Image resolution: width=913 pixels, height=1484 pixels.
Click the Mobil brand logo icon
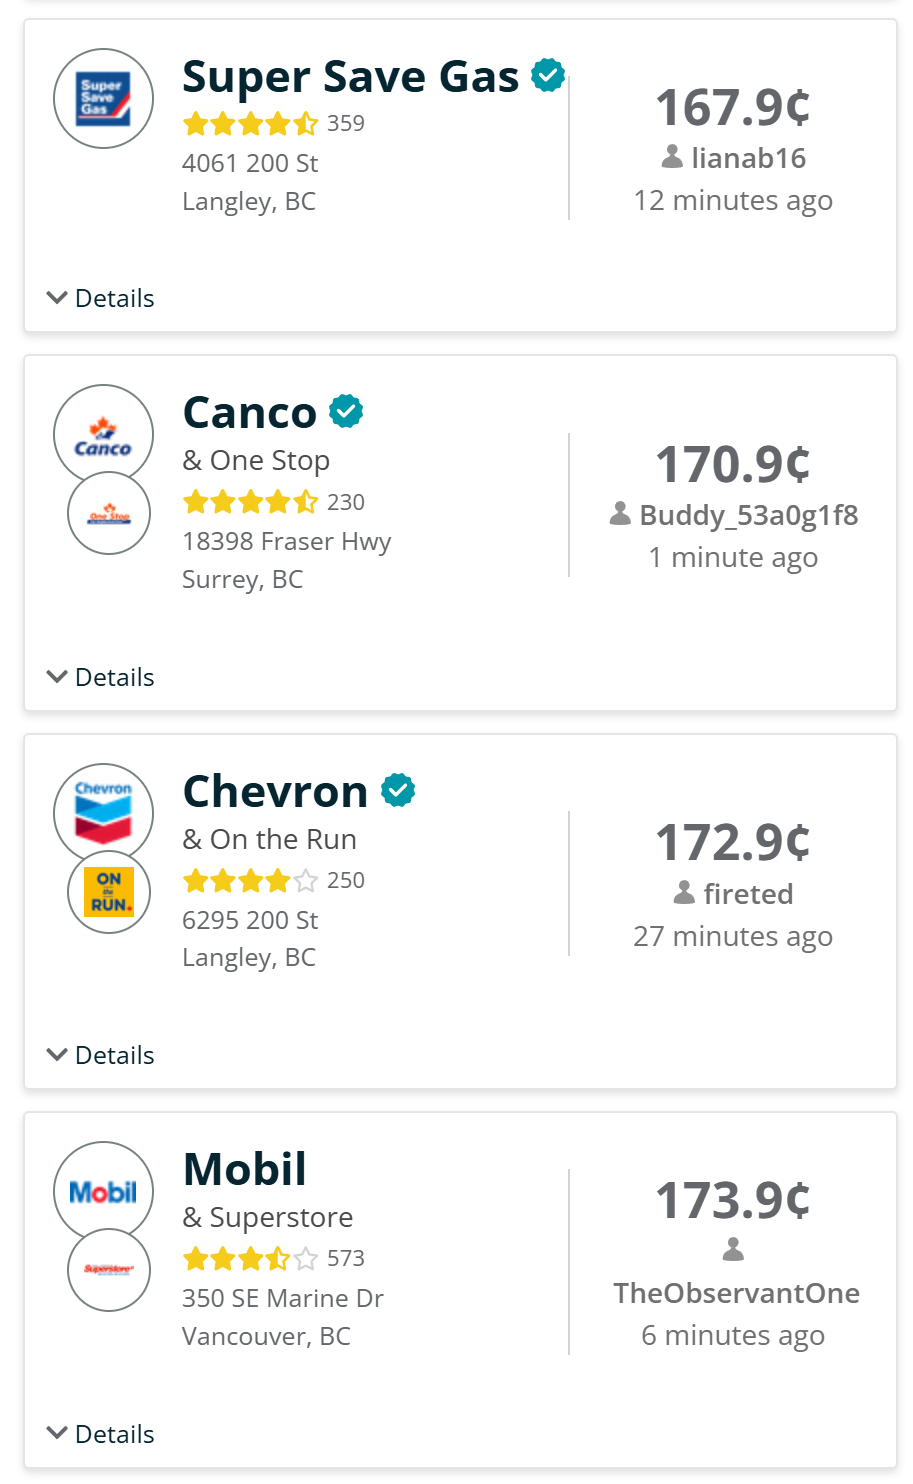pos(103,1192)
